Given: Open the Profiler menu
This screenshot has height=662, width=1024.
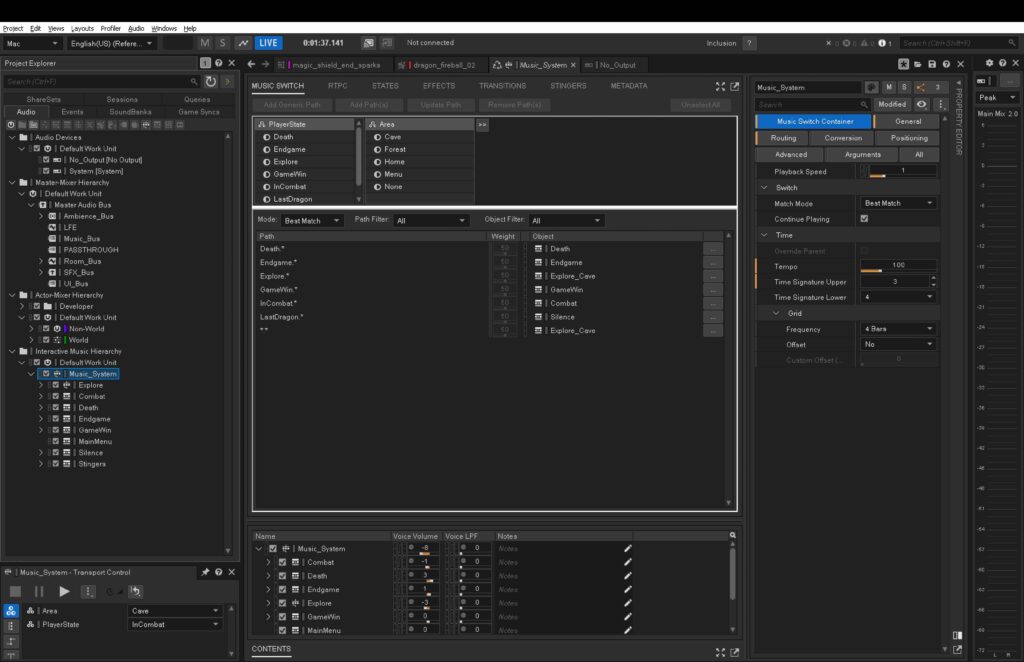Looking at the screenshot, I should [110, 27].
